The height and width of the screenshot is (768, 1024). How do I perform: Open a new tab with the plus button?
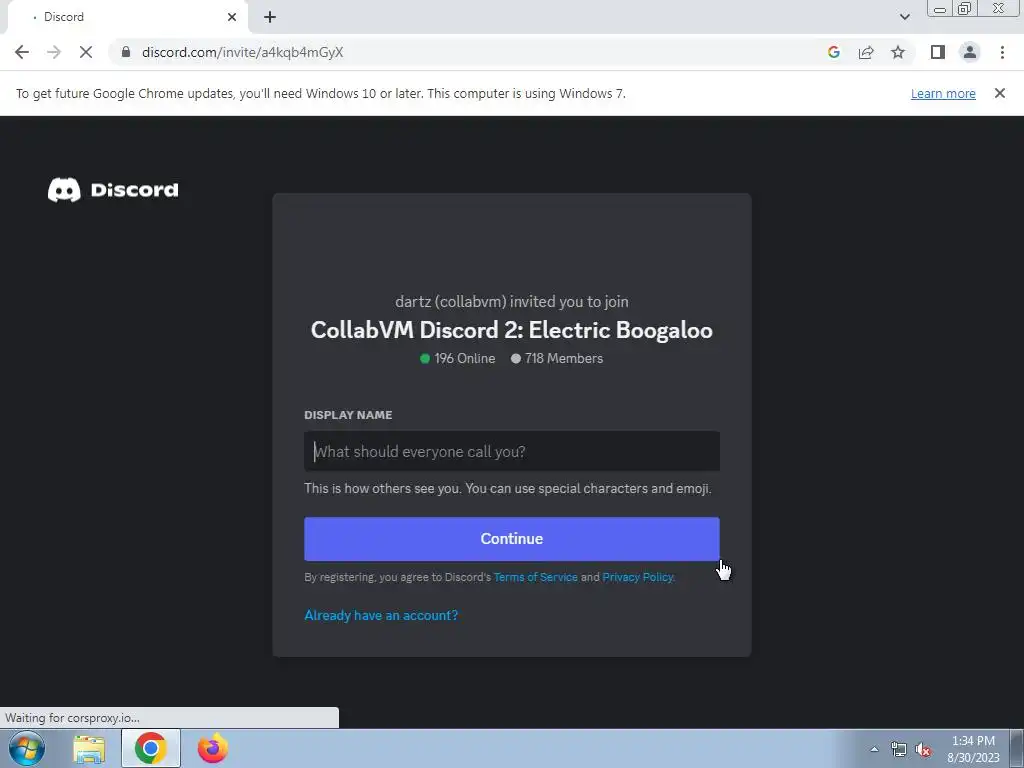(270, 17)
